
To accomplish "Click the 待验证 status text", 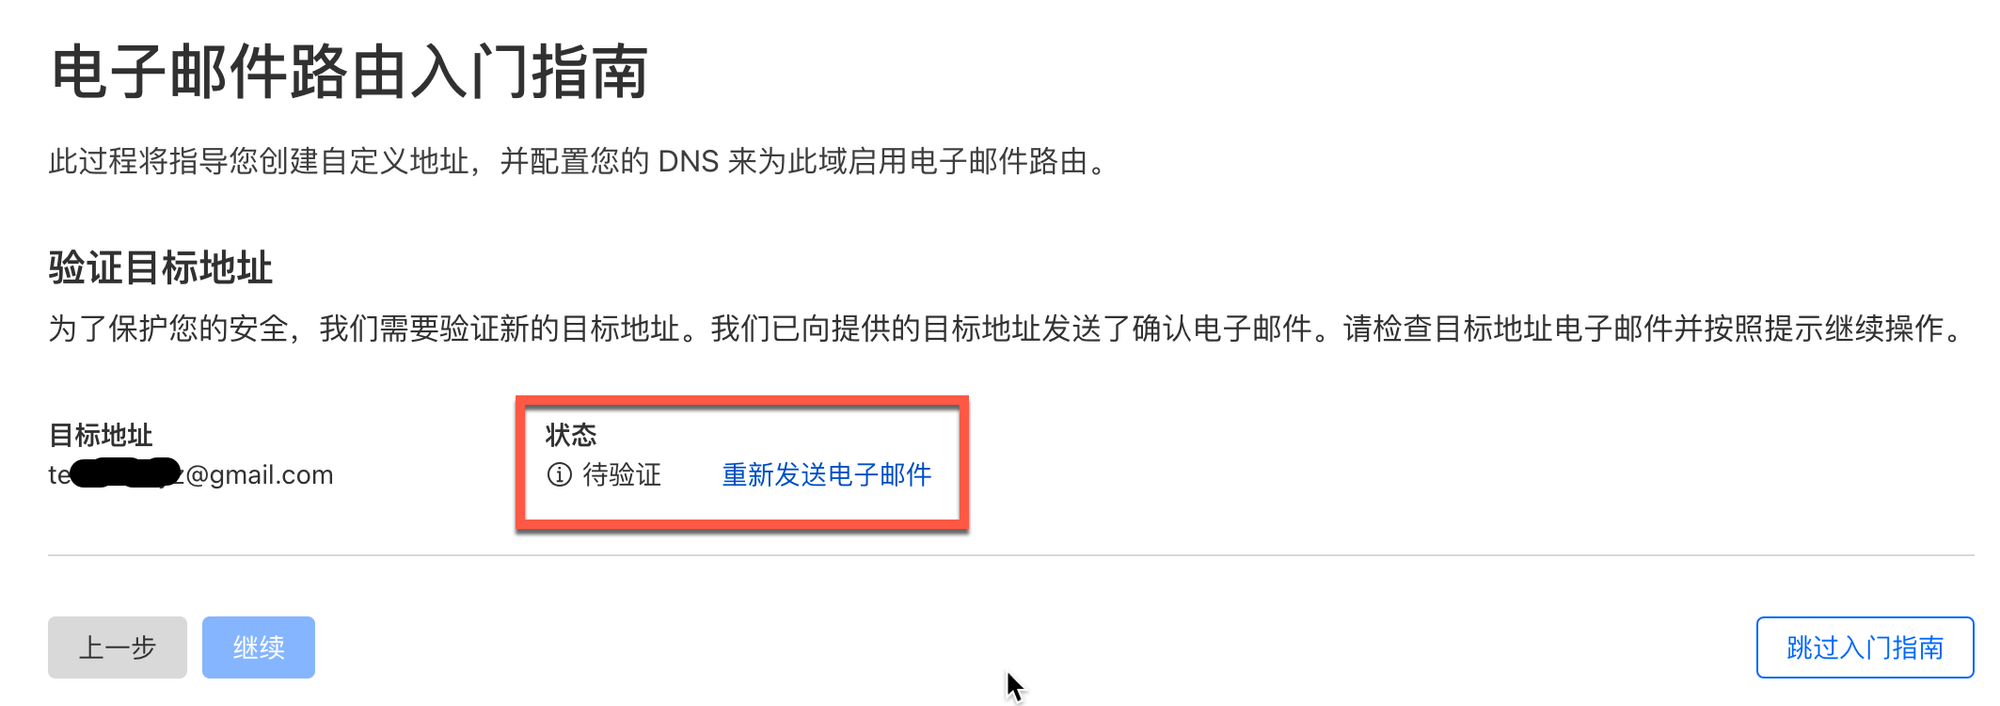I will (x=622, y=474).
